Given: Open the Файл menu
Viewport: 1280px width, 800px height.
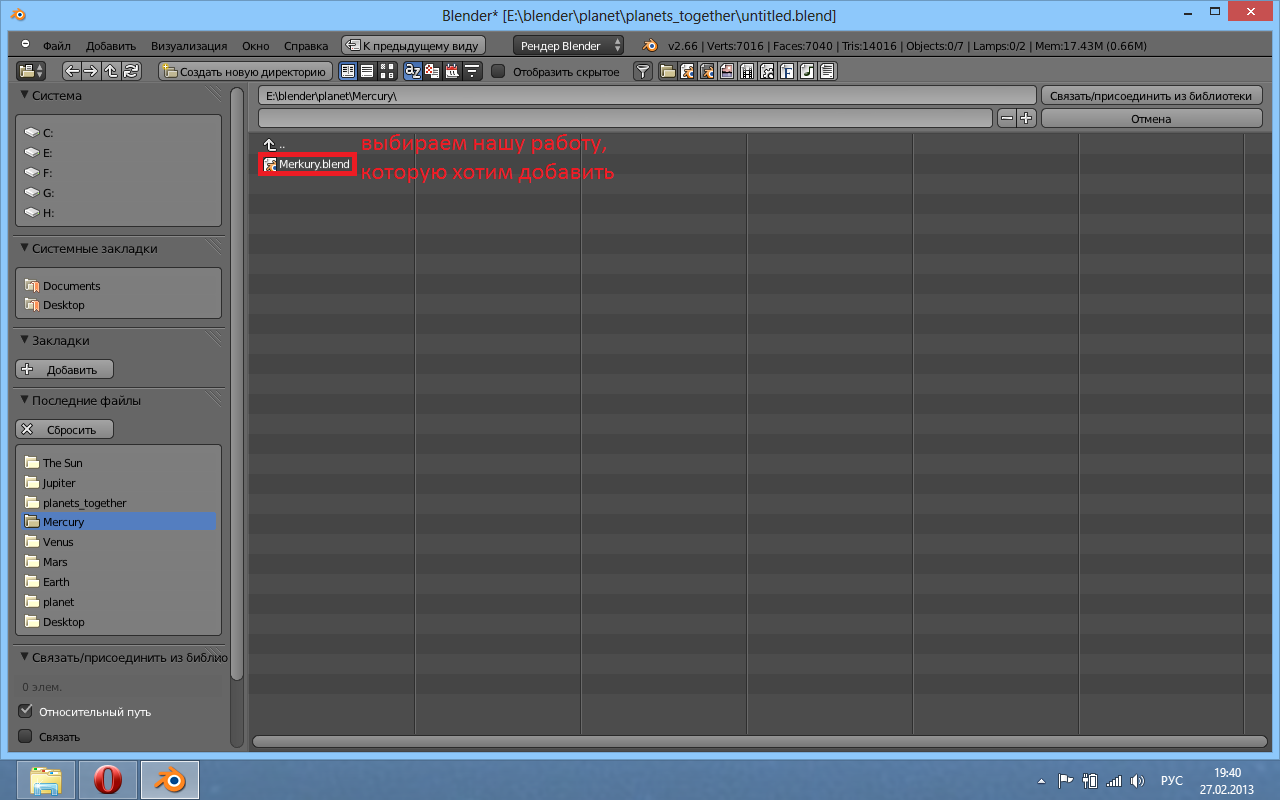Looking at the screenshot, I should click(x=56, y=46).
